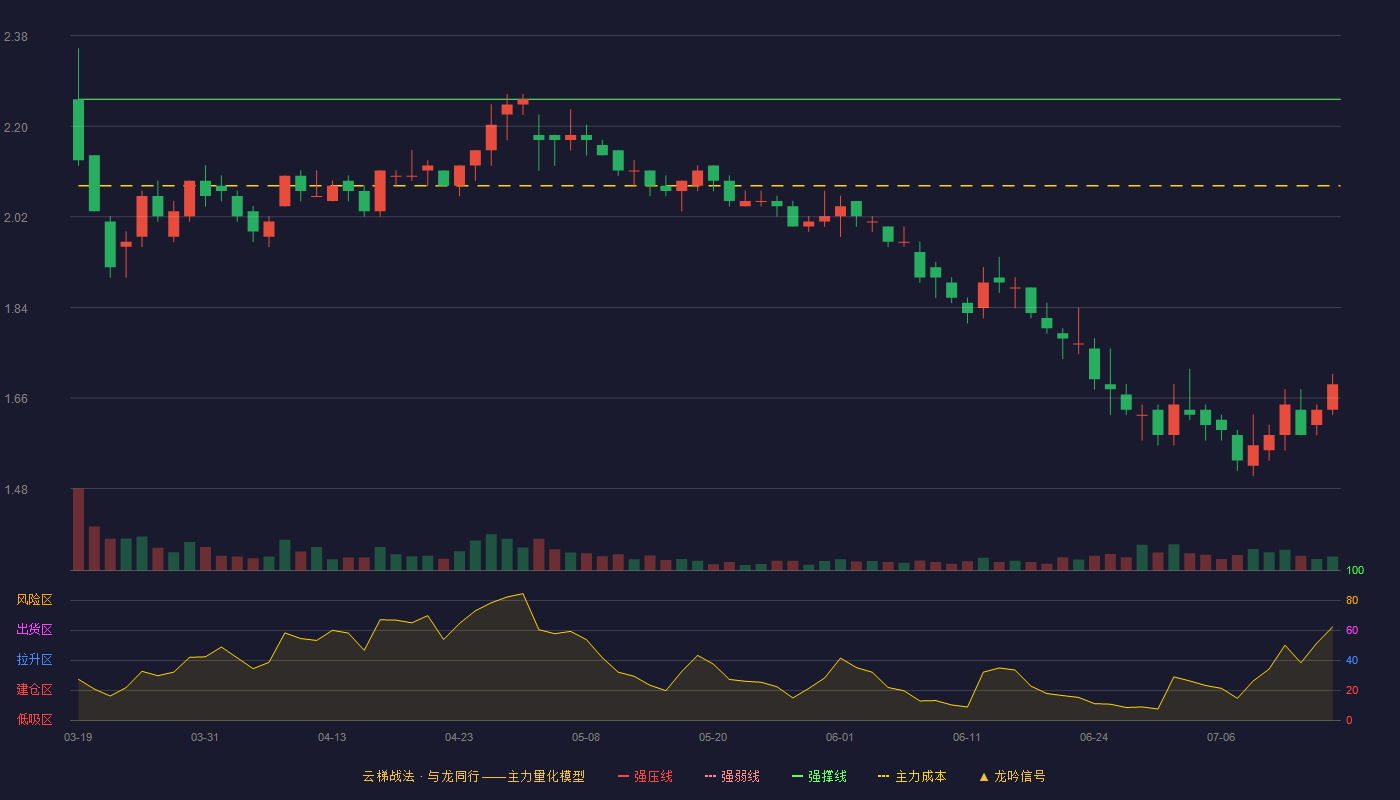This screenshot has height=800, width=1400.
Task: Click the 2.02 price axis label
Action: pos(16,218)
